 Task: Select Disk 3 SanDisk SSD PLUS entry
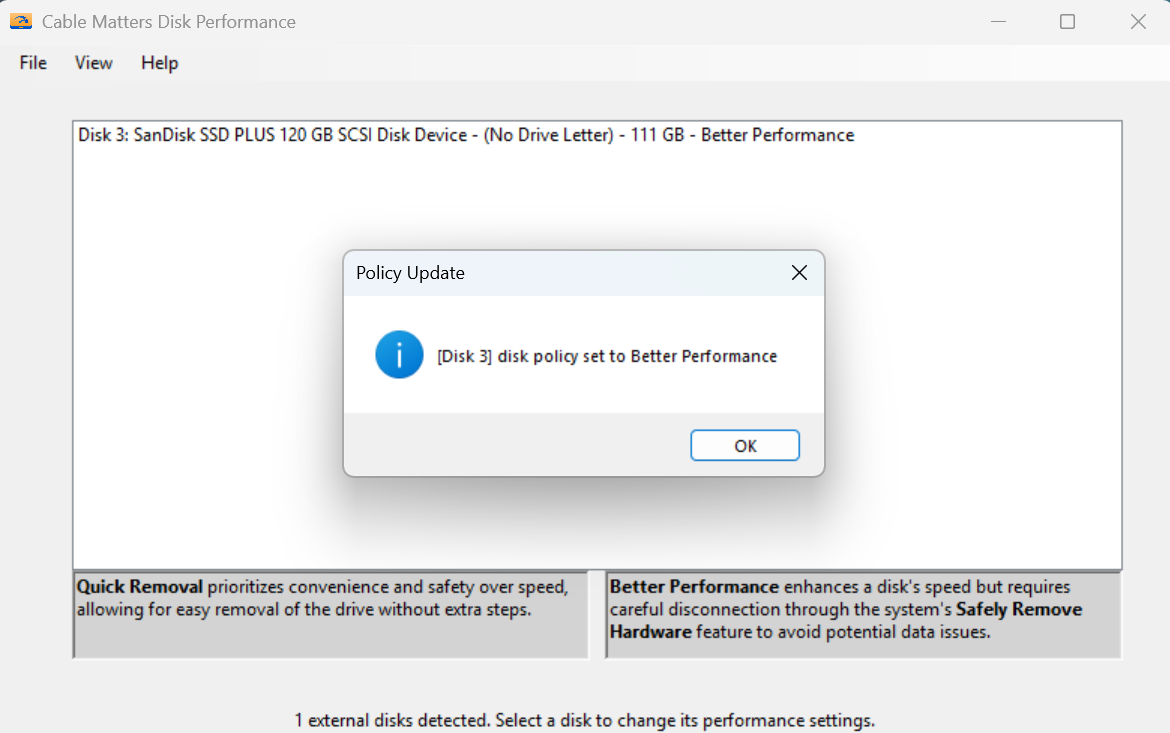tap(465, 134)
